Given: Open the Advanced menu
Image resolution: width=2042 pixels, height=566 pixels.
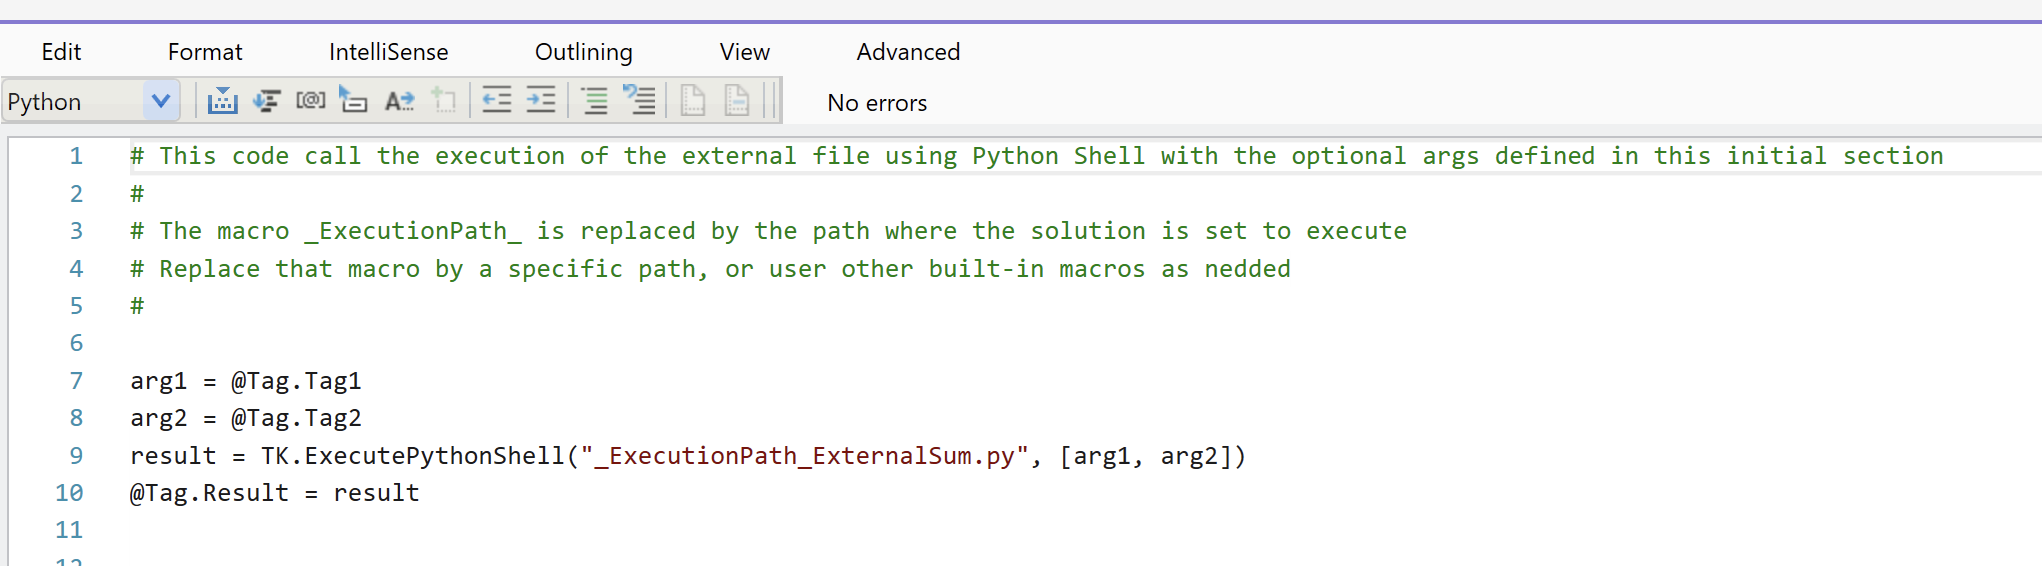Looking at the screenshot, I should [x=908, y=52].
